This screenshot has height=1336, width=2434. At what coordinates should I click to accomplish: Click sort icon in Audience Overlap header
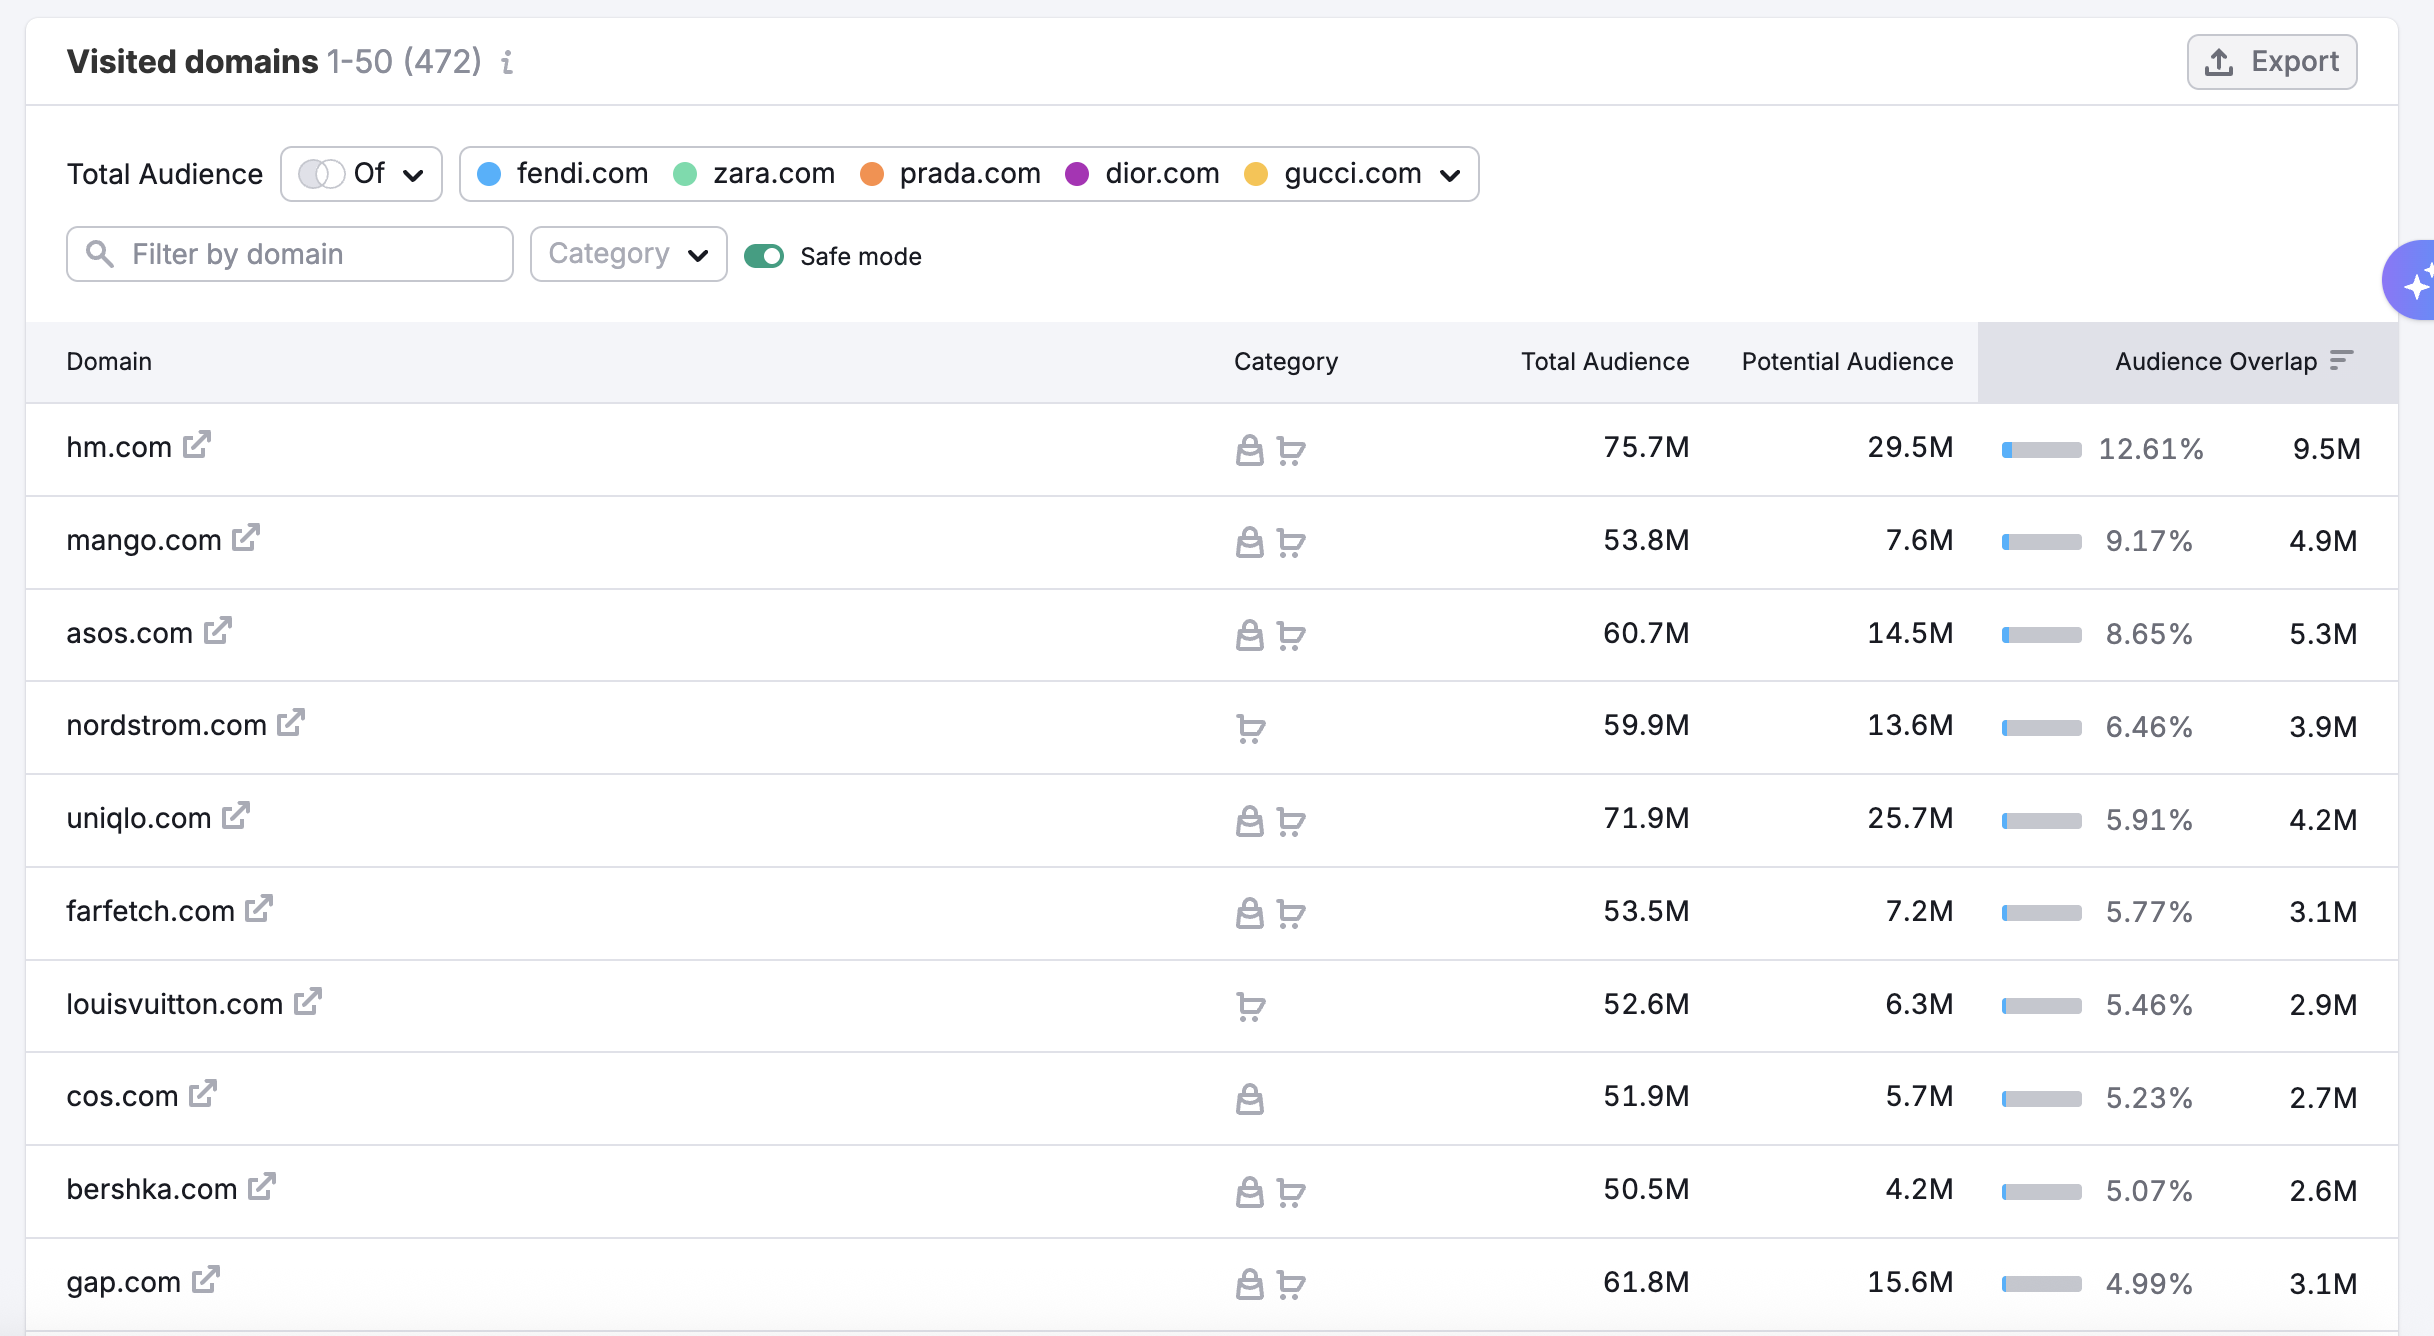click(x=2341, y=360)
